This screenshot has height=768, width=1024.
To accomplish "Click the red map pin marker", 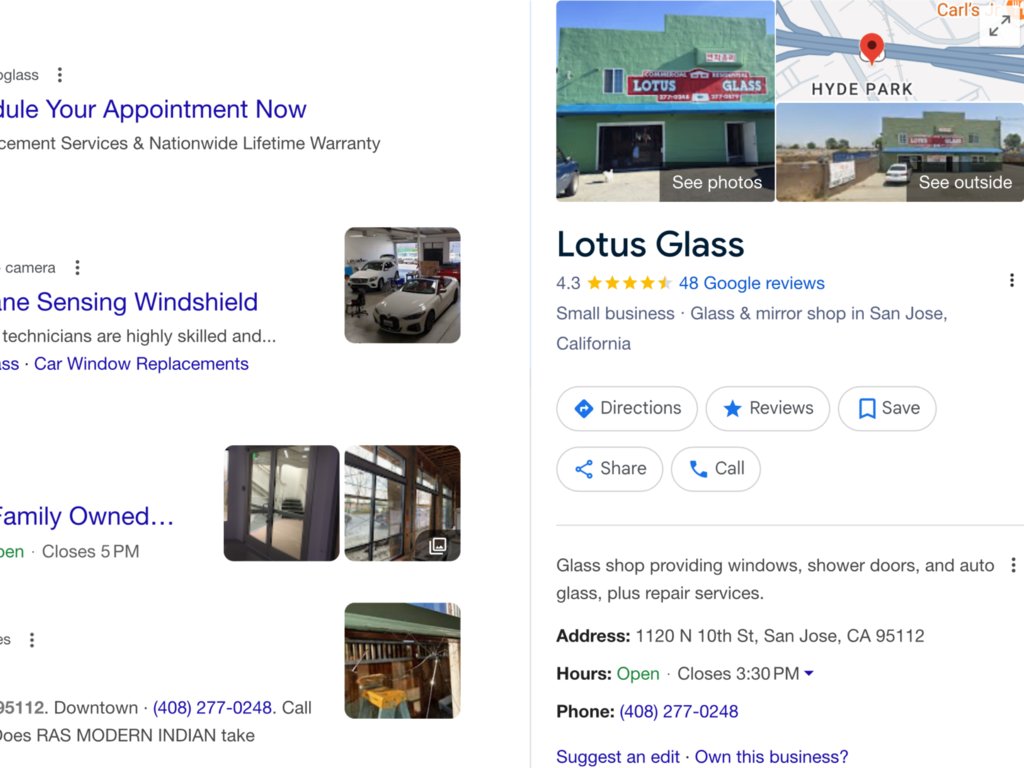I will pyautogui.click(x=871, y=47).
